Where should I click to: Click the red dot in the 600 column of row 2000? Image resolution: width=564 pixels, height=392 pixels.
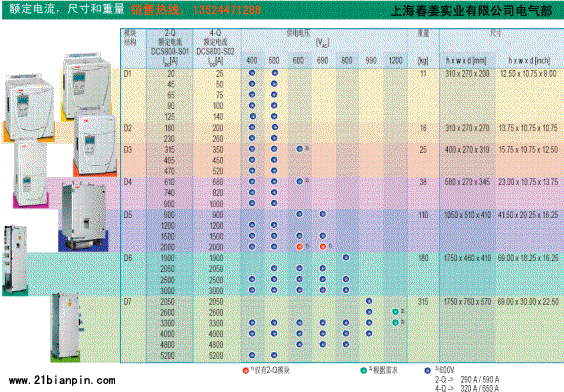coord(300,246)
